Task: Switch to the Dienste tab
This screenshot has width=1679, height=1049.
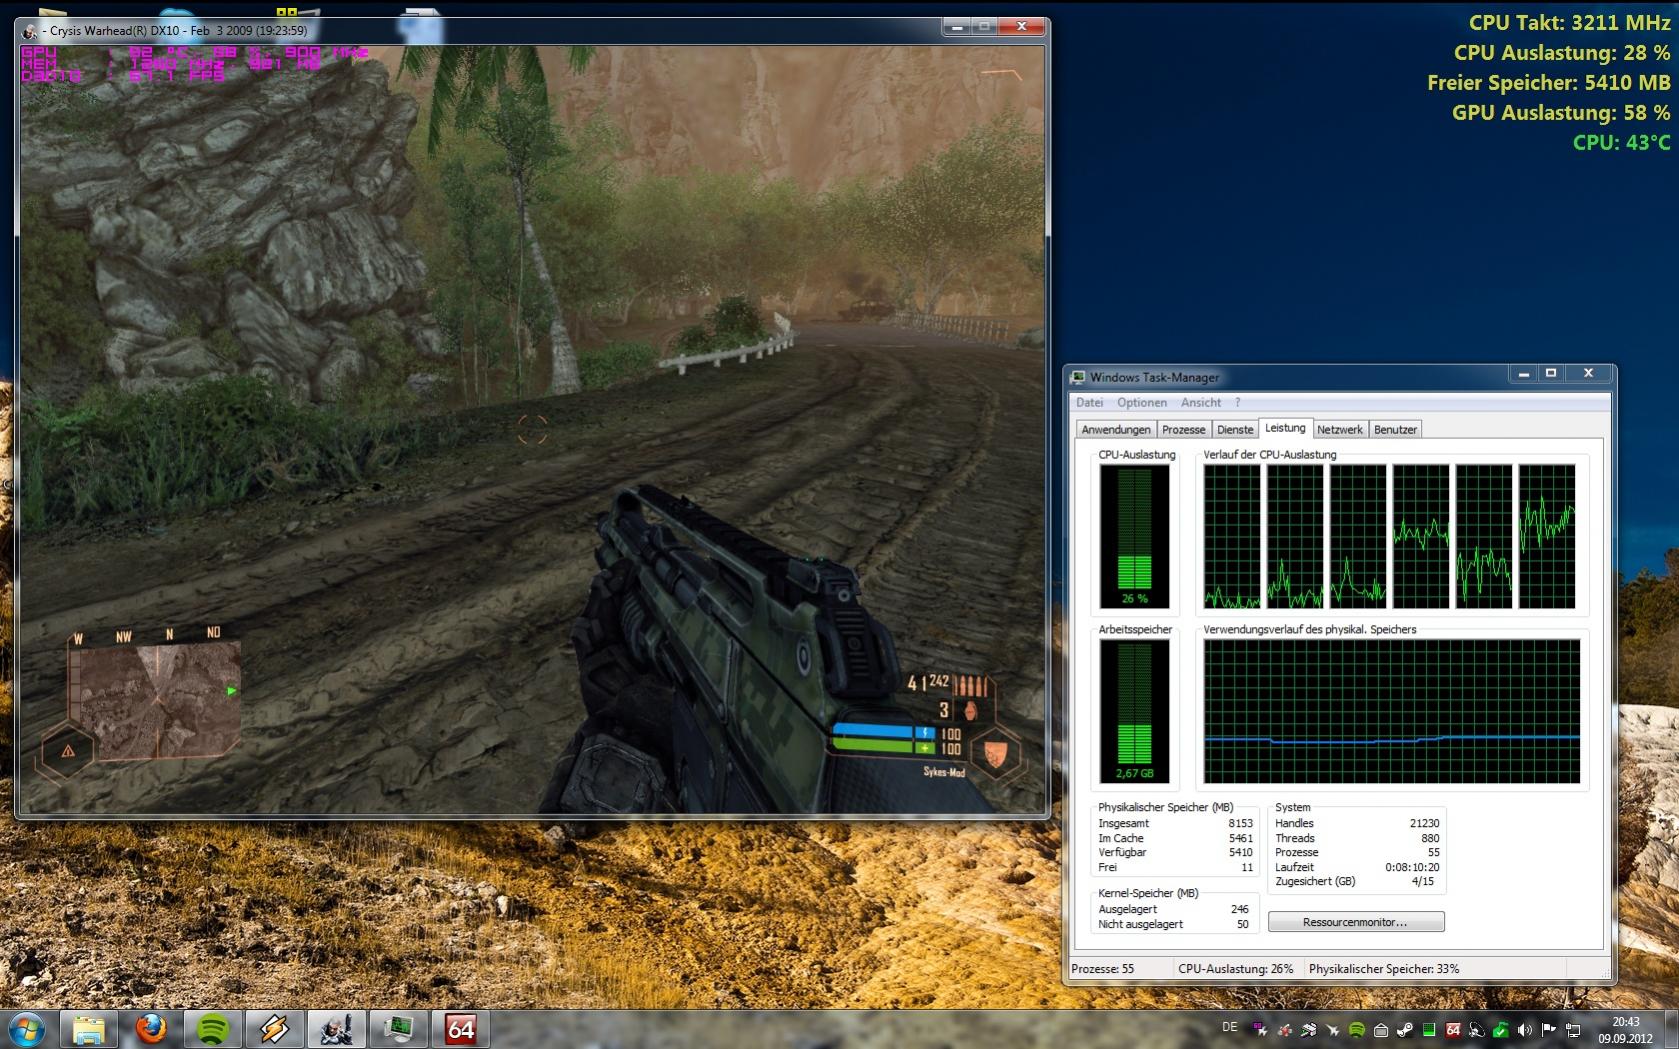Action: [x=1235, y=430]
